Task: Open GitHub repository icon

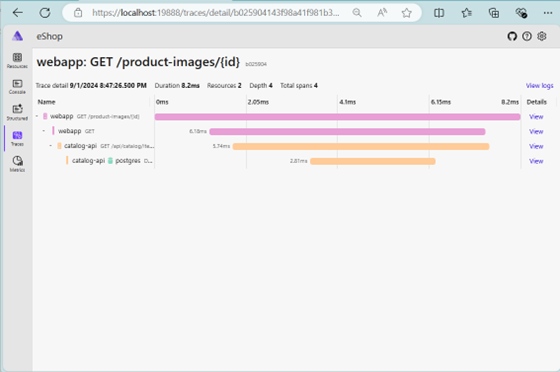Action: pyautogui.click(x=512, y=36)
